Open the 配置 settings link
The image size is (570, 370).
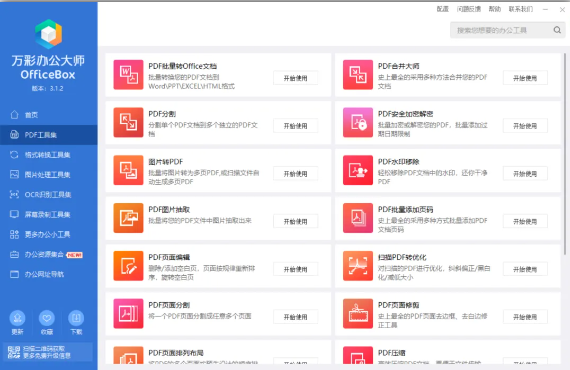pos(442,9)
